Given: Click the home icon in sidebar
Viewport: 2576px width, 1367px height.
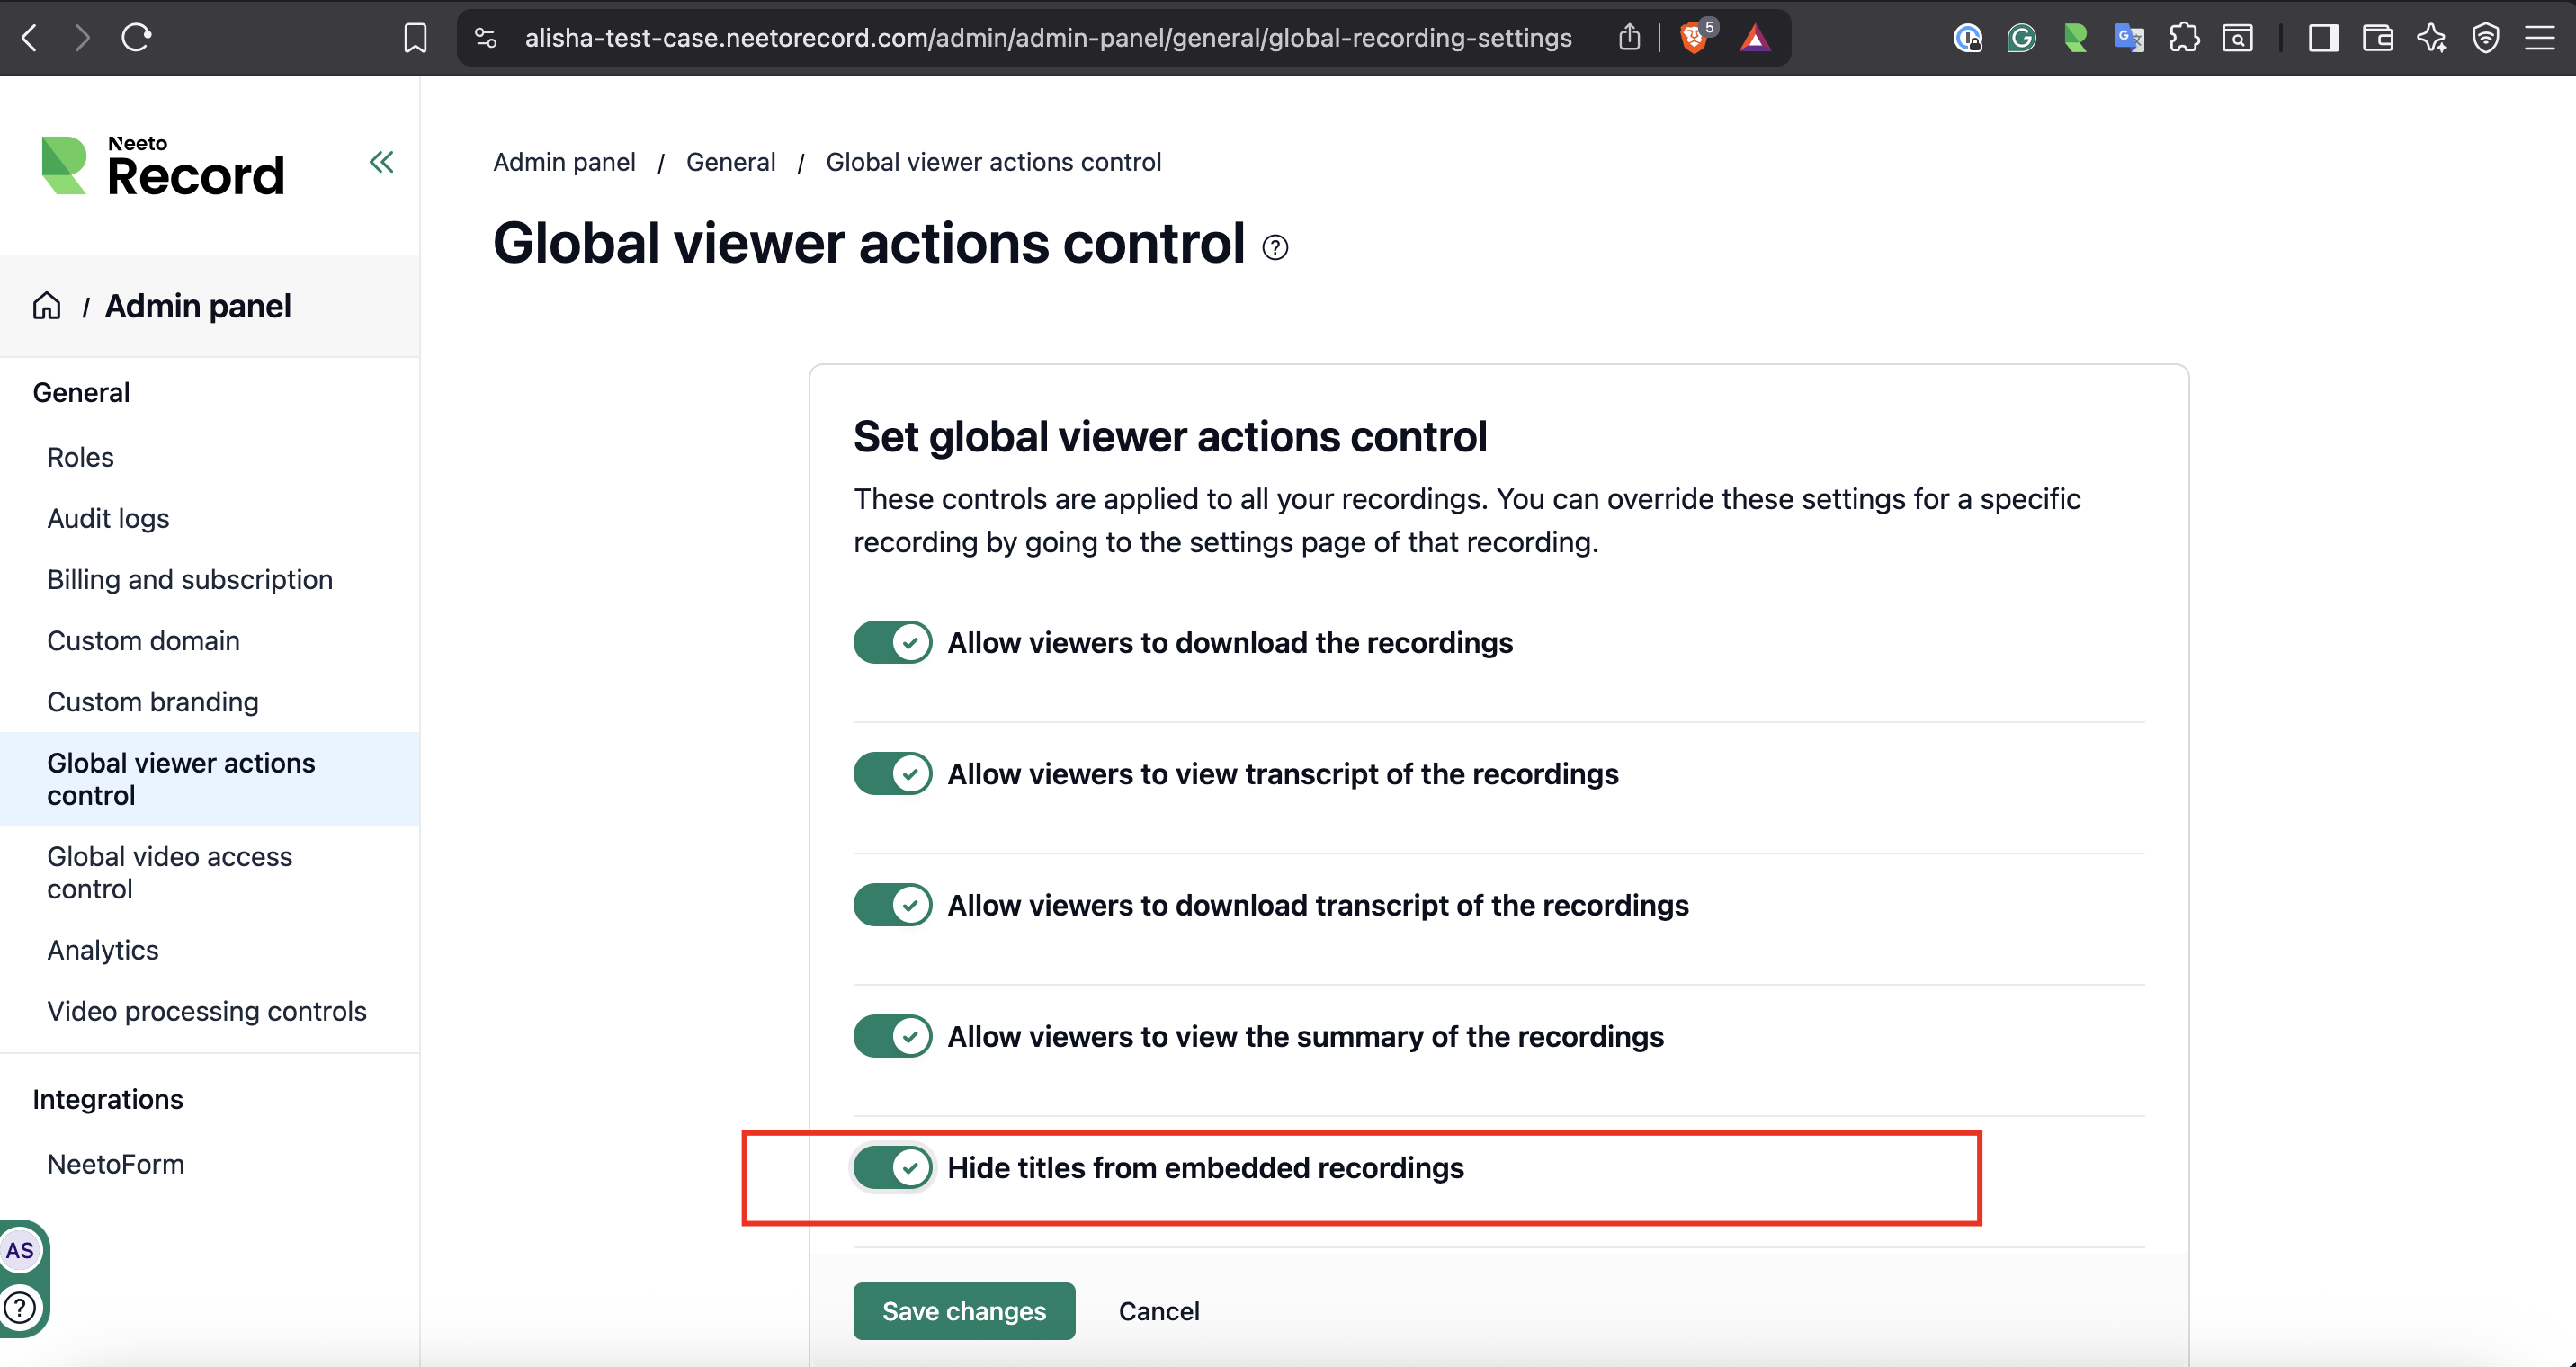Looking at the screenshot, I should [x=47, y=306].
